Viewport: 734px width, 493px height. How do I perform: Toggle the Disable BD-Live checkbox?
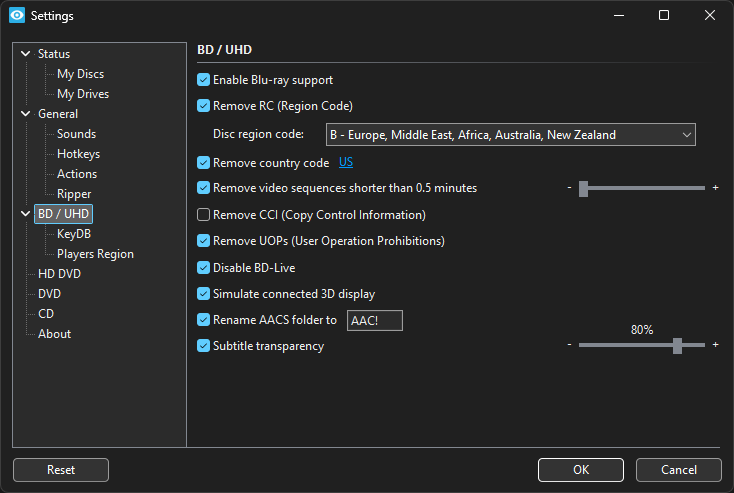pos(204,268)
